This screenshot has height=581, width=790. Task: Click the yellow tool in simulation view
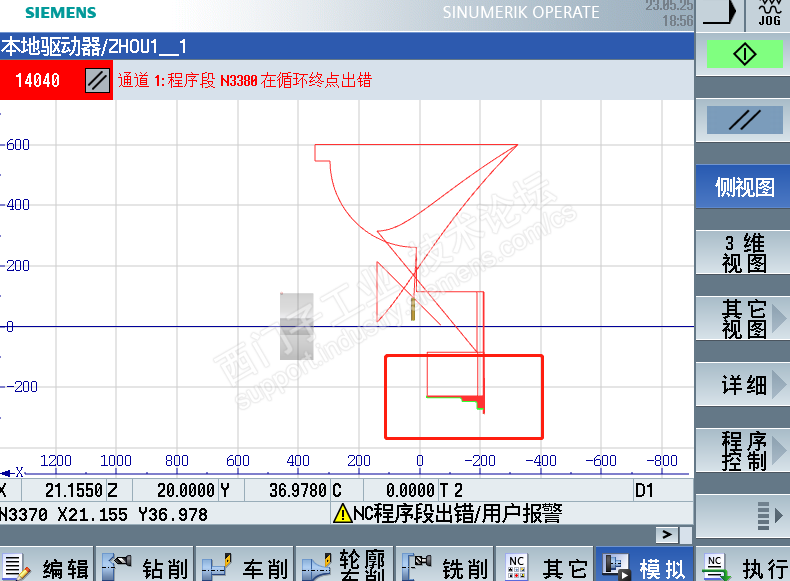[413, 309]
